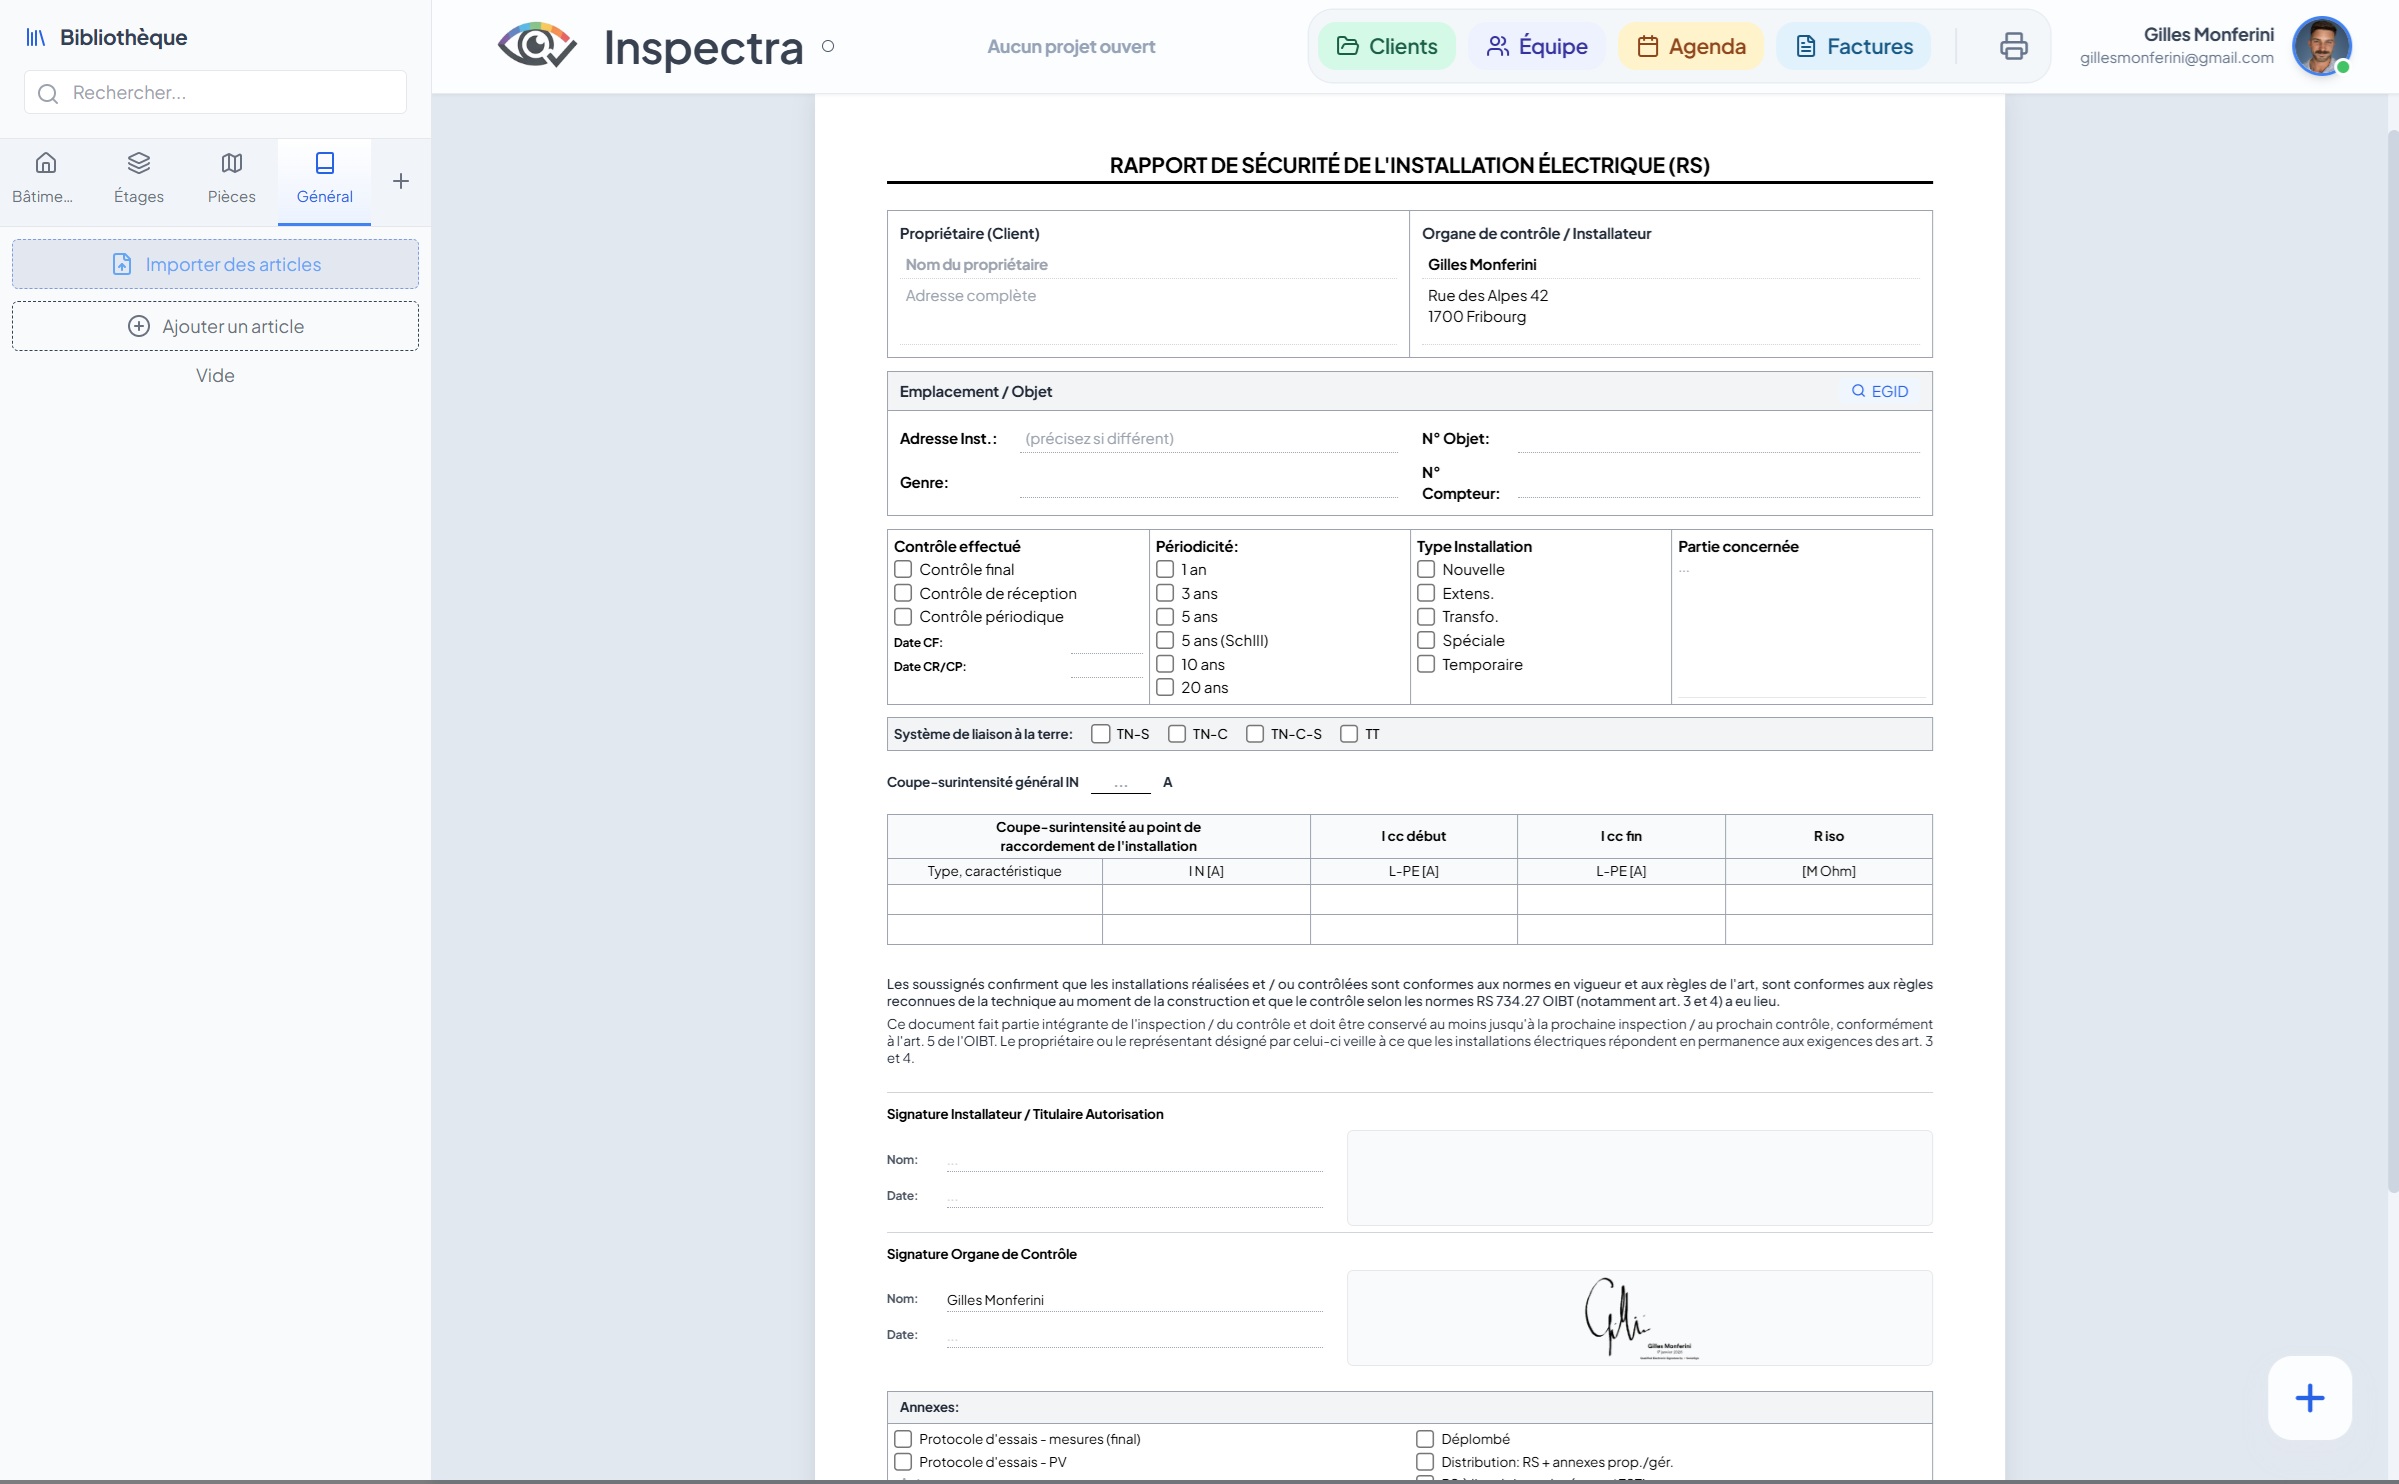Go to the Agenda page
Image resolution: width=2399 pixels, height=1484 pixels.
[x=1691, y=46]
